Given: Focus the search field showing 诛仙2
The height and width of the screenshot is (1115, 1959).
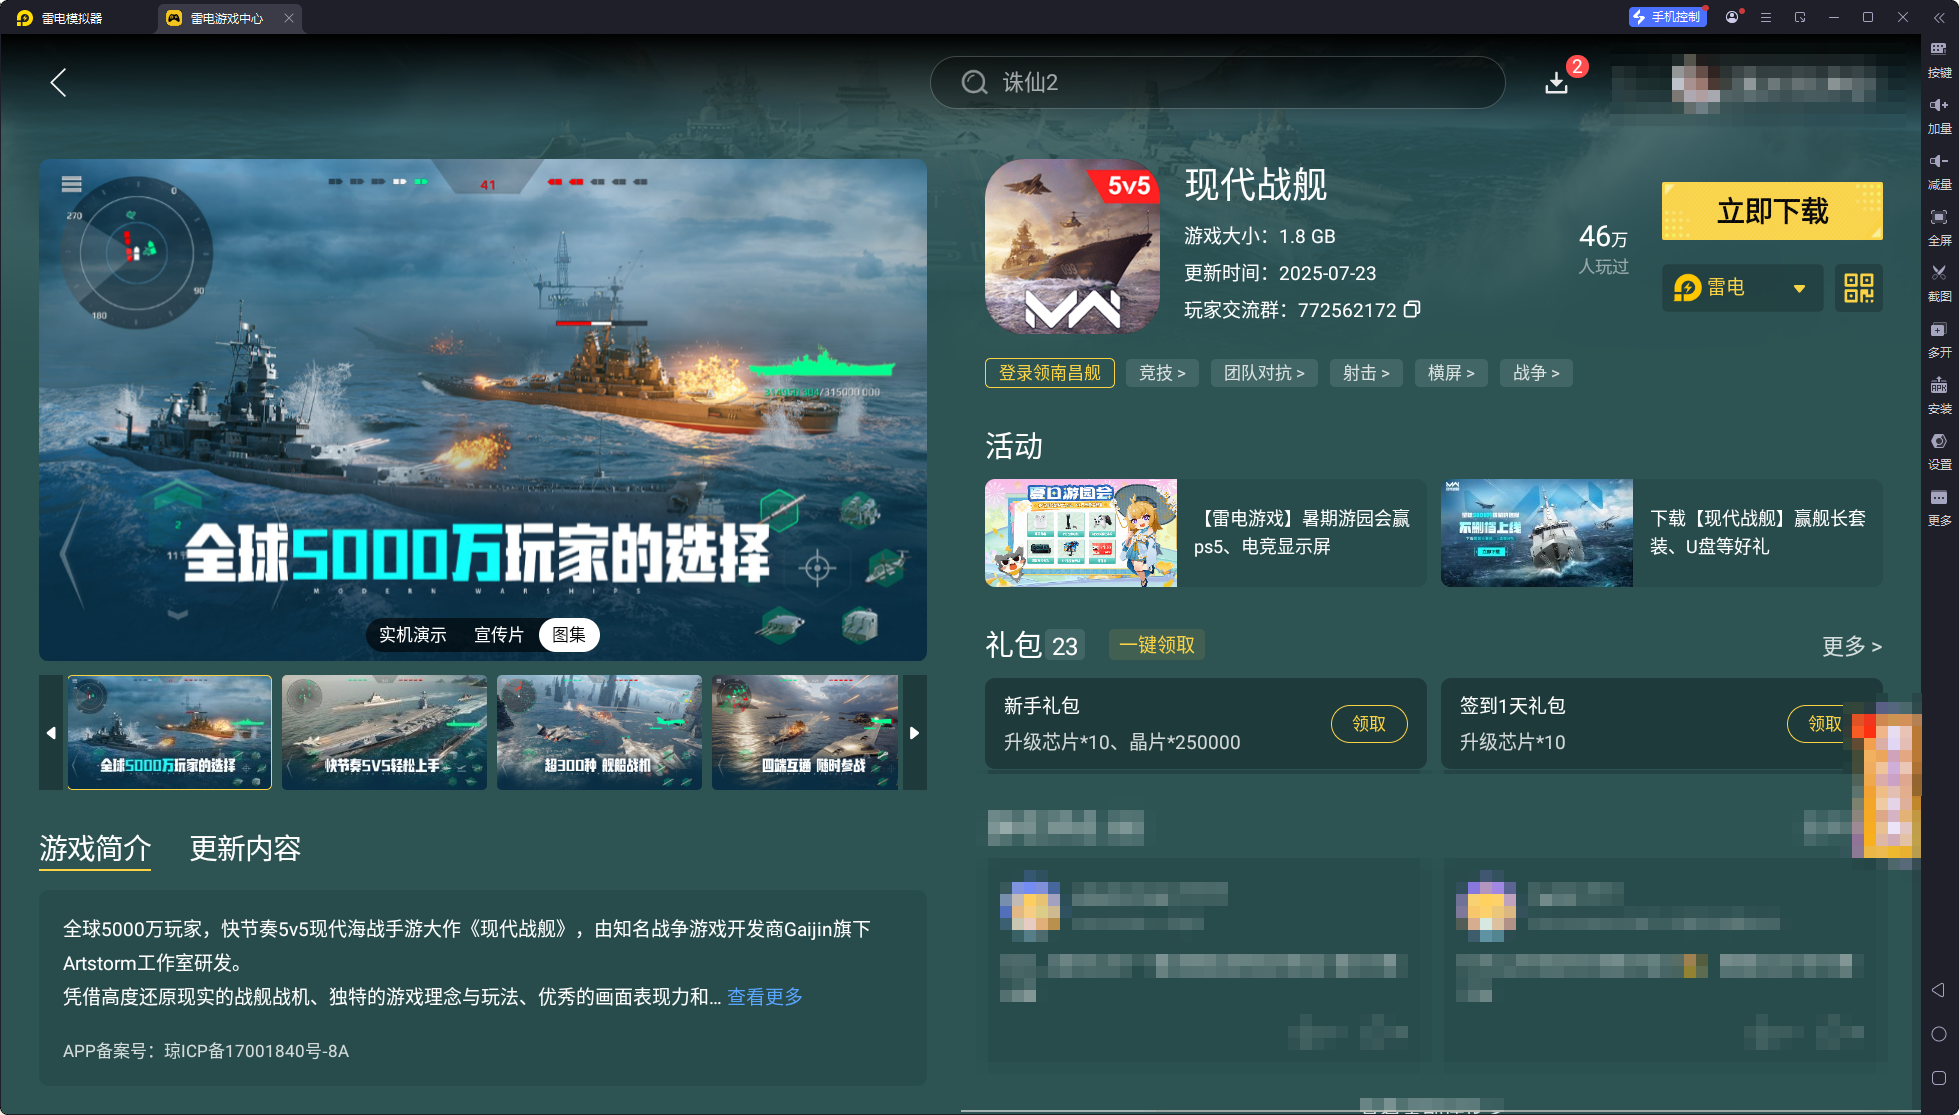Looking at the screenshot, I should pos(1217,82).
